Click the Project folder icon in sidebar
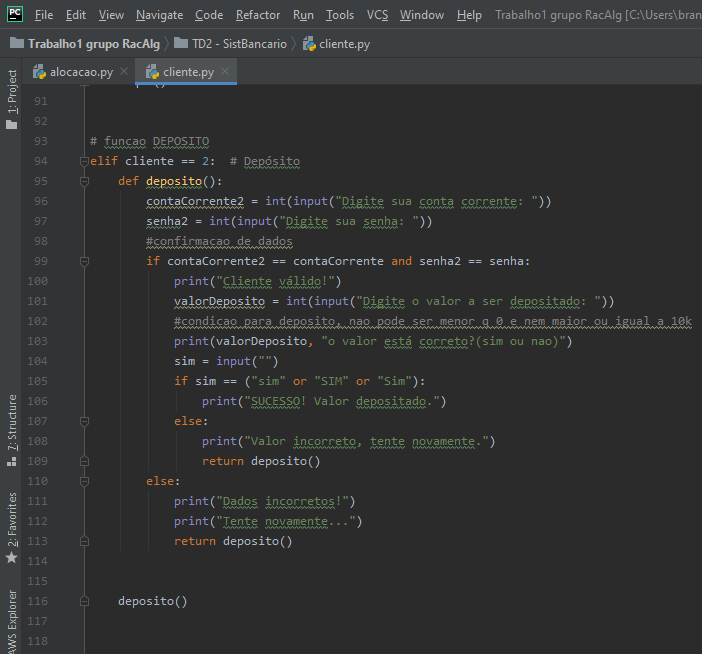Viewport: 702px width, 654px height. click(12, 124)
